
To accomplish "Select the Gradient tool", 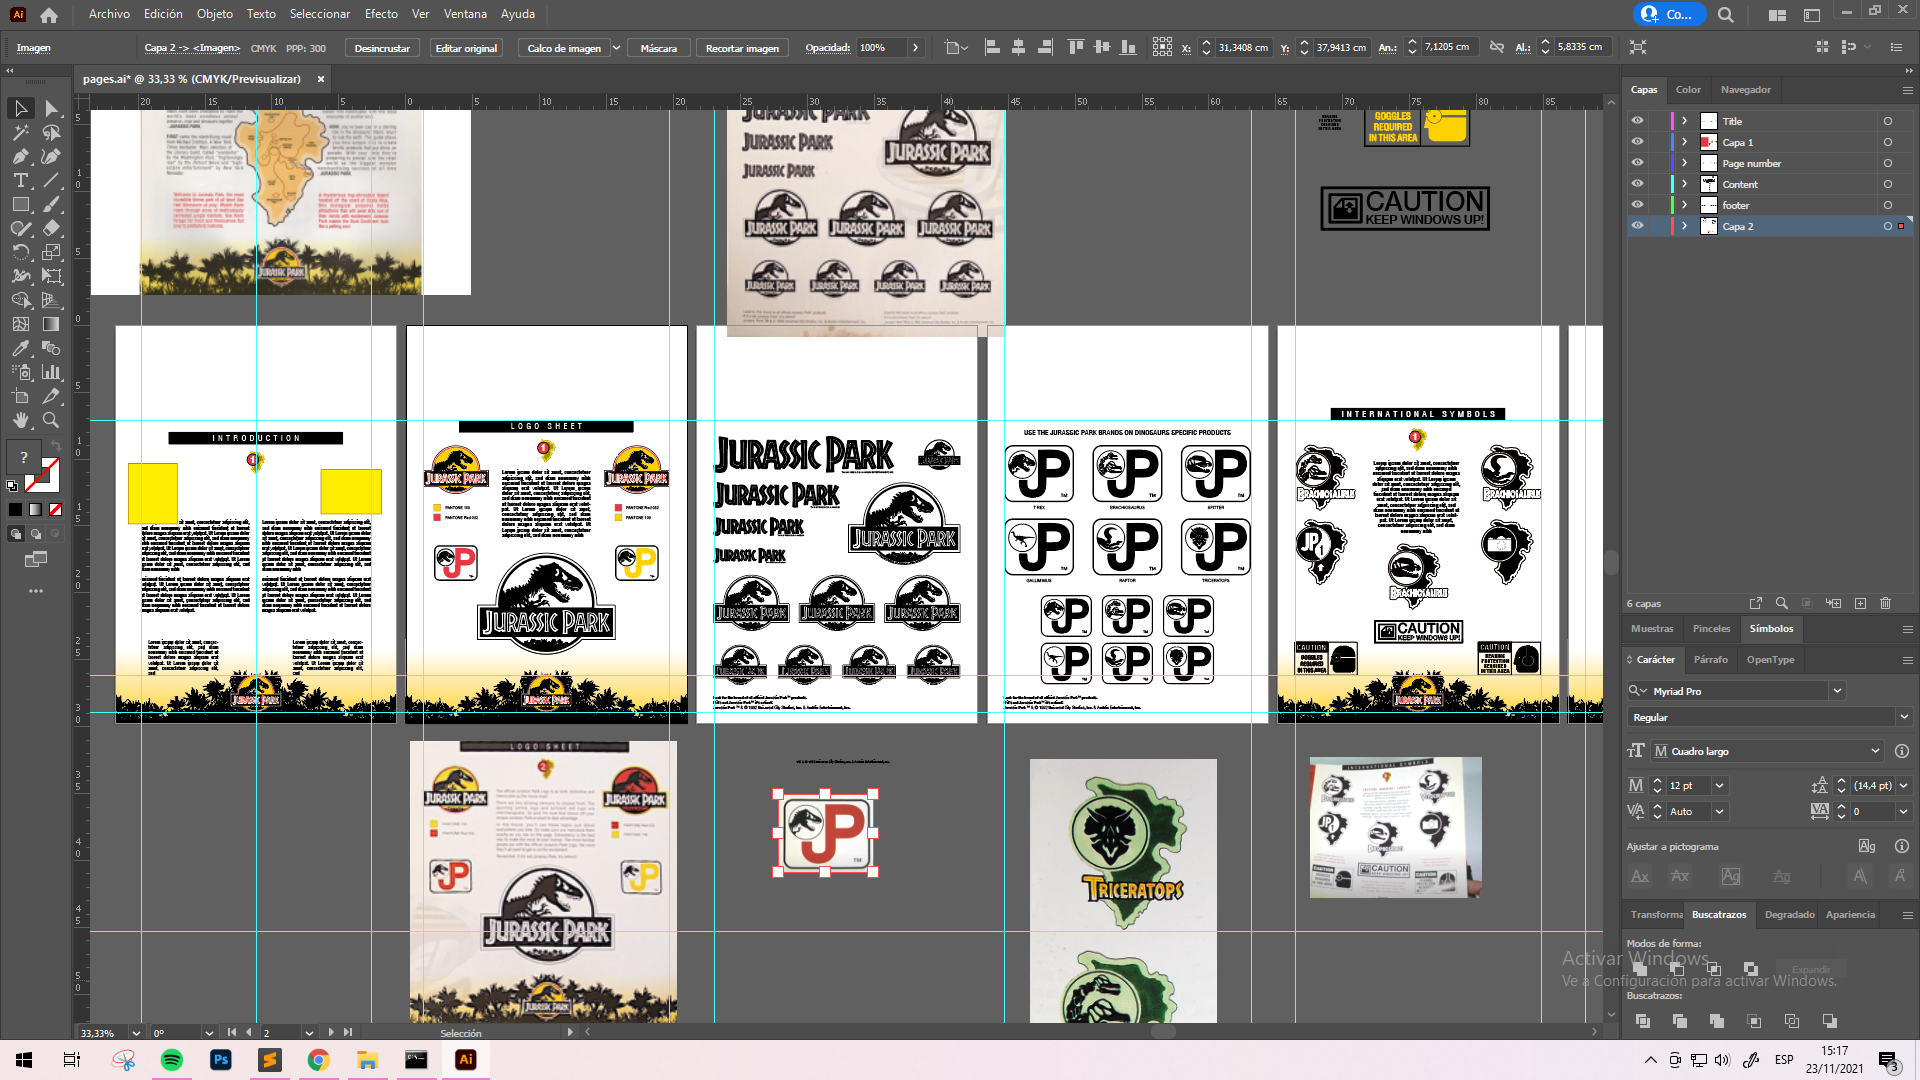I will pyautogui.click(x=51, y=324).
